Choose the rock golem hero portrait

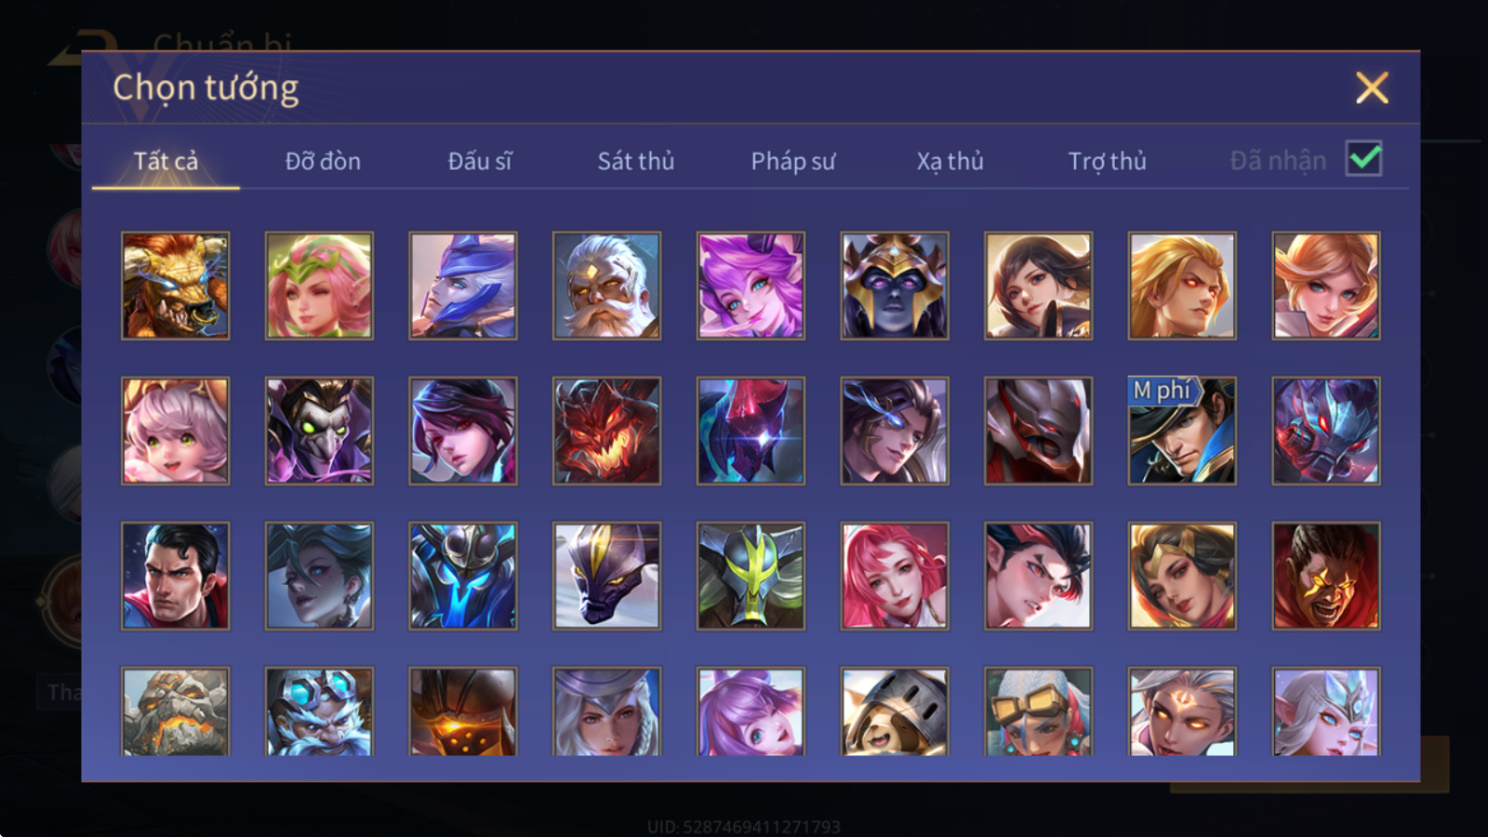[x=175, y=711]
